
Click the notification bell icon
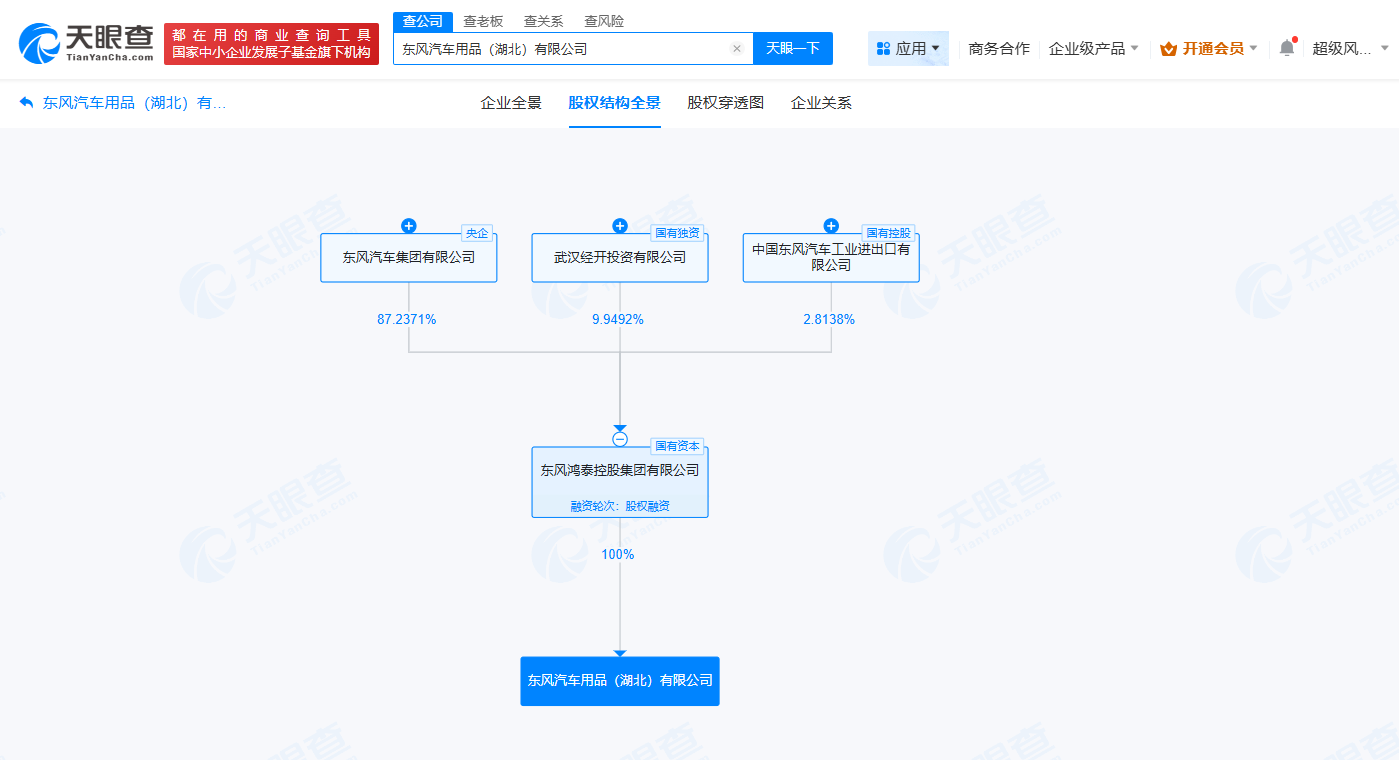tap(1287, 46)
